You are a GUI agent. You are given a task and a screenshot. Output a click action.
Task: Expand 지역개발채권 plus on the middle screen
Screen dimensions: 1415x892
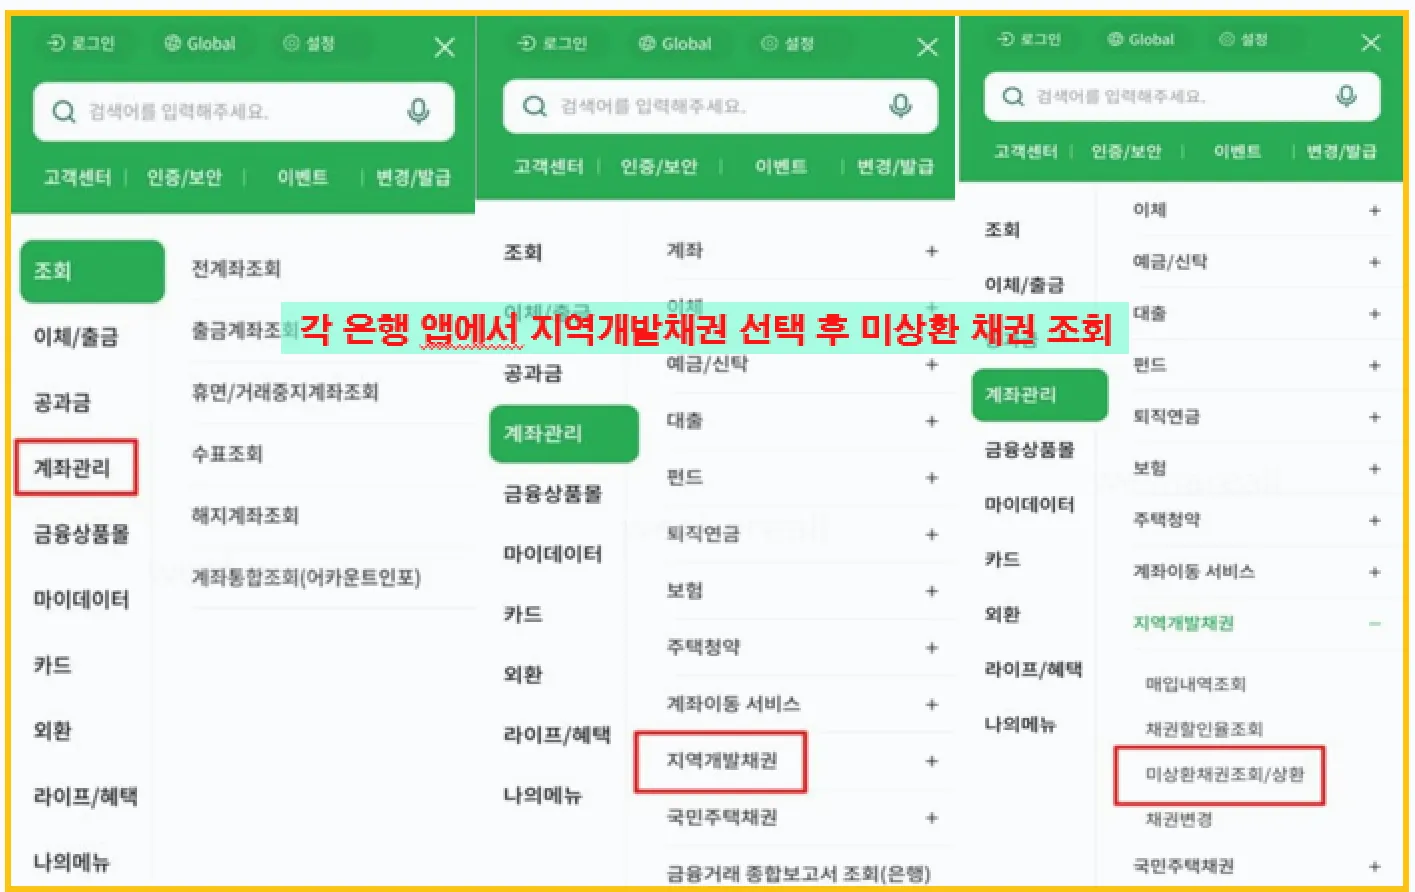(x=932, y=761)
